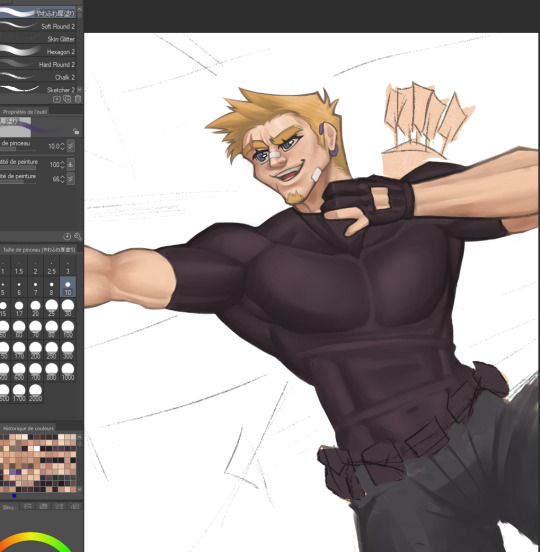540x552 pixels.
Task: Click the brush size stepper arrows at 10.0
Action: click(x=62, y=146)
